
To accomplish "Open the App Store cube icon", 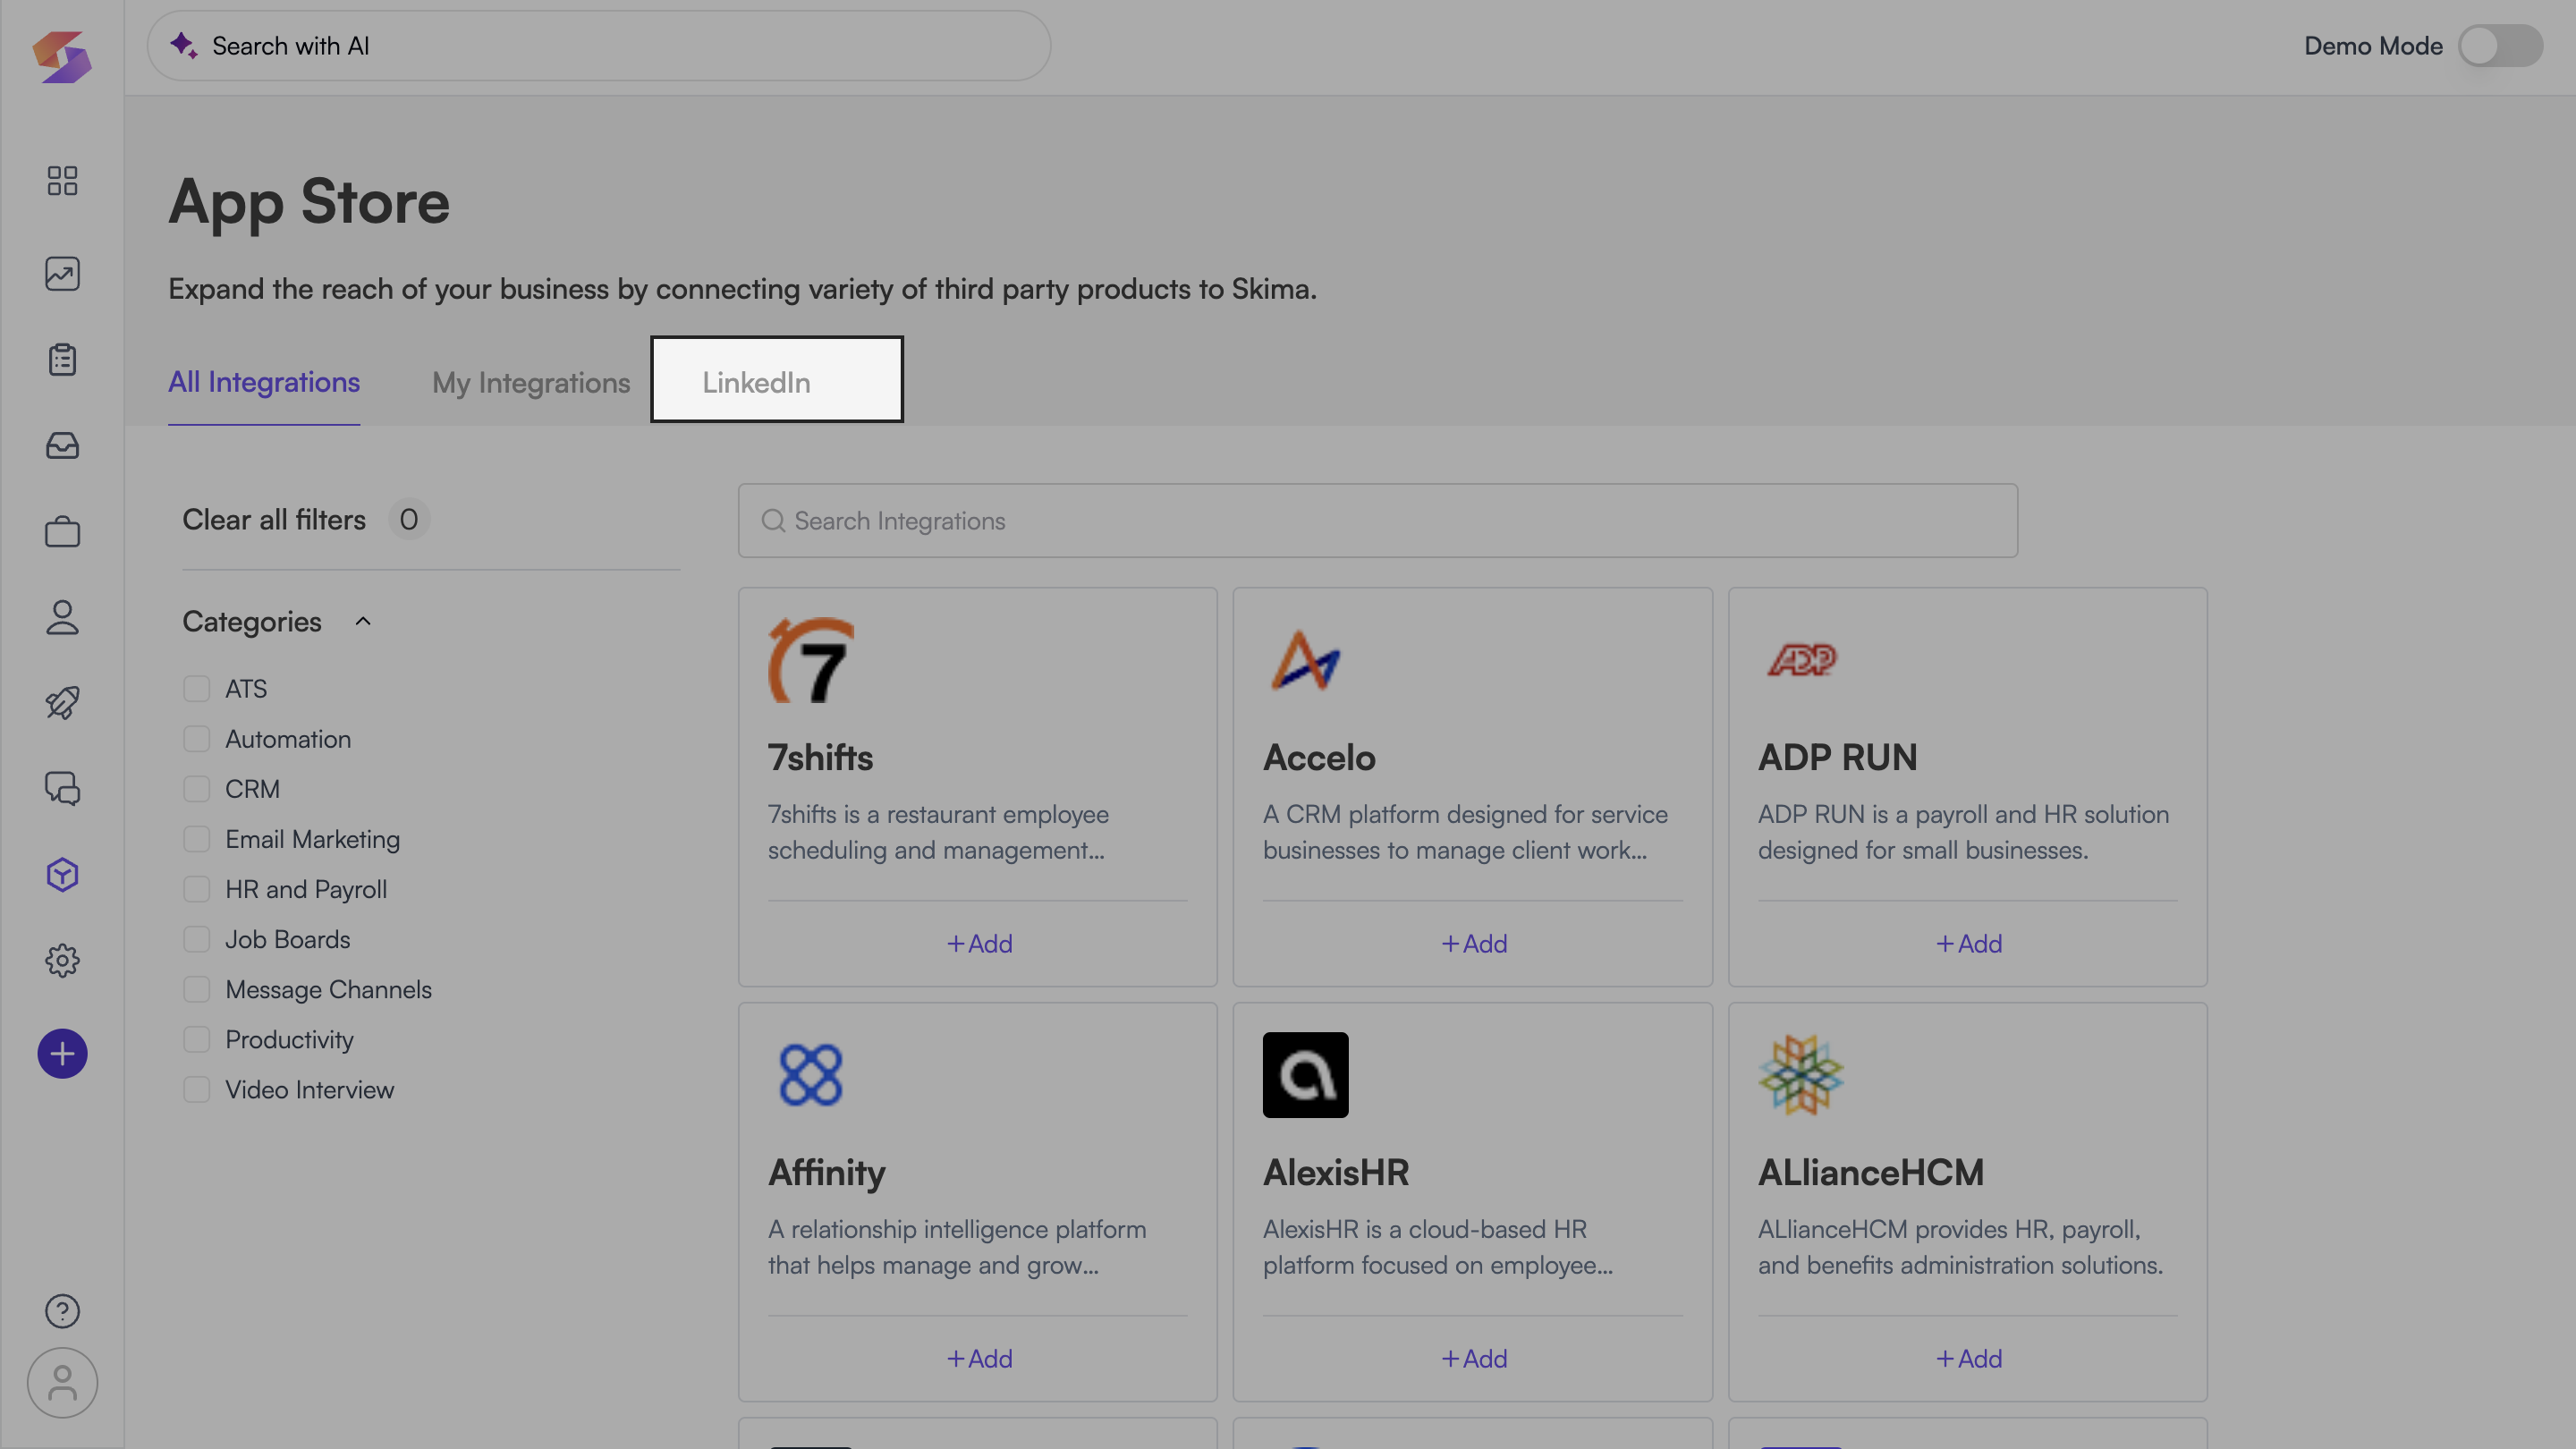I will (x=62, y=875).
